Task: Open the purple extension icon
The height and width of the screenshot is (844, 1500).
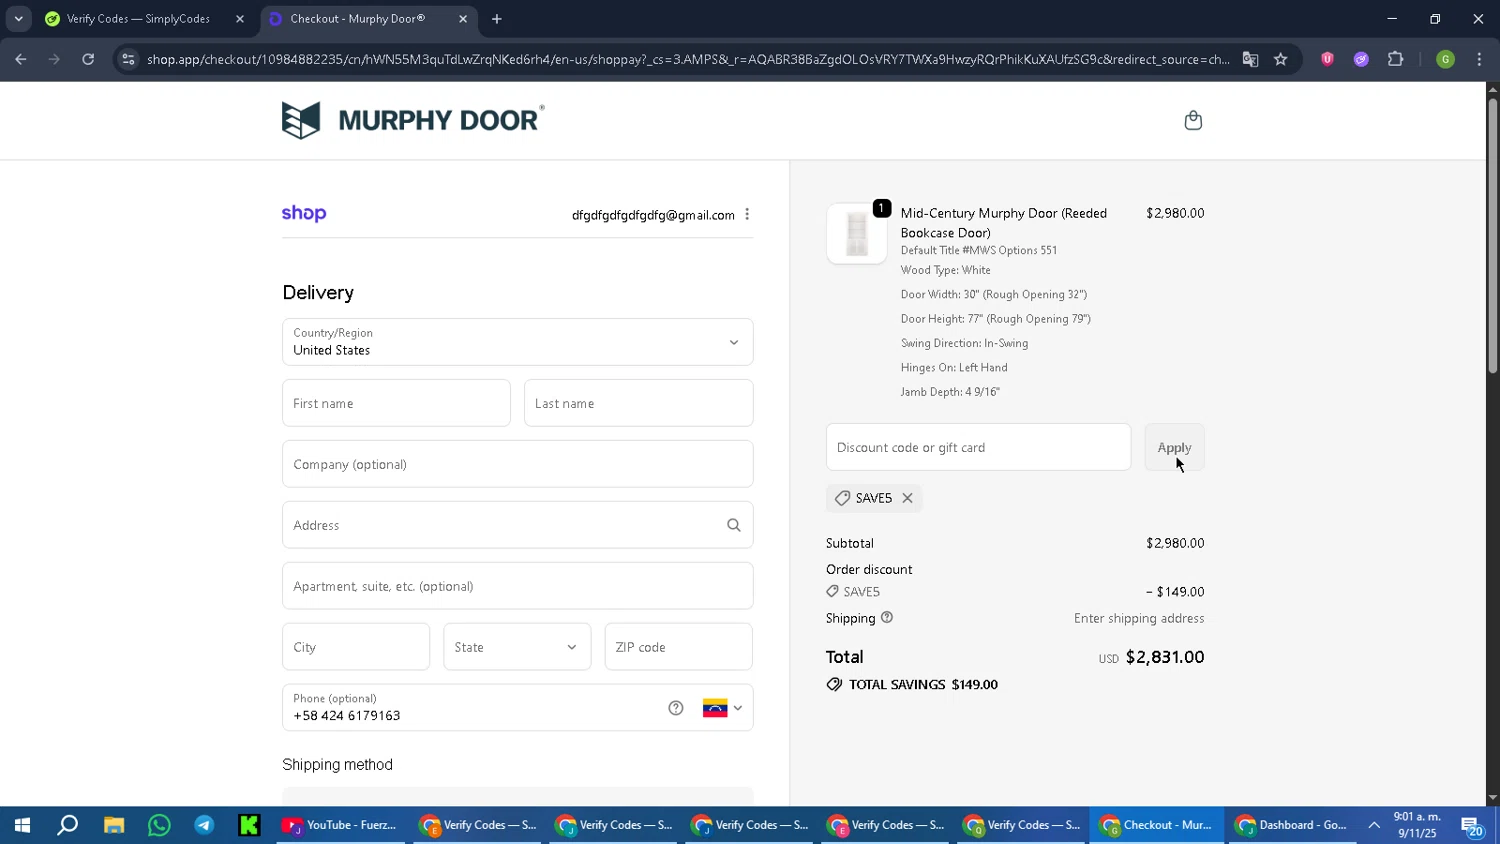Action: tap(1361, 59)
